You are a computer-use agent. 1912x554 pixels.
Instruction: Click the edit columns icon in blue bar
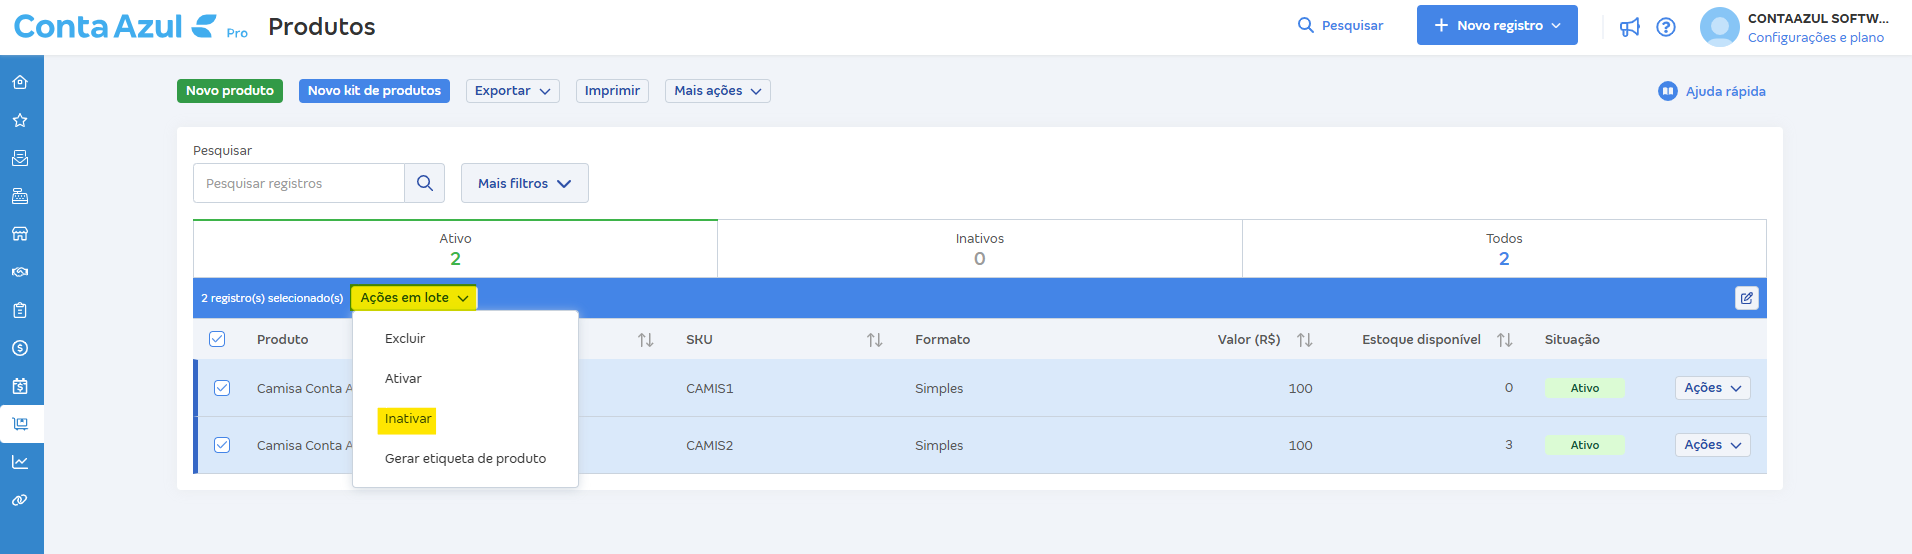pos(1746,298)
